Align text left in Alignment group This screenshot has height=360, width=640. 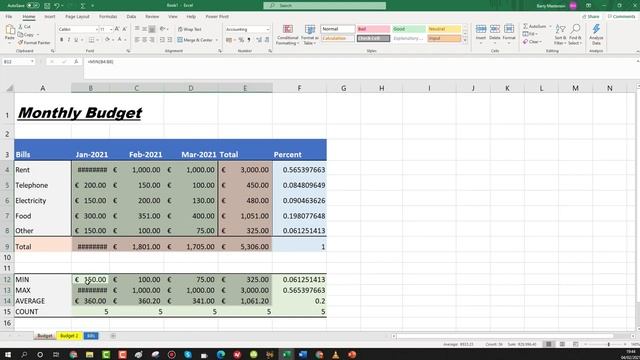[x=137, y=40]
